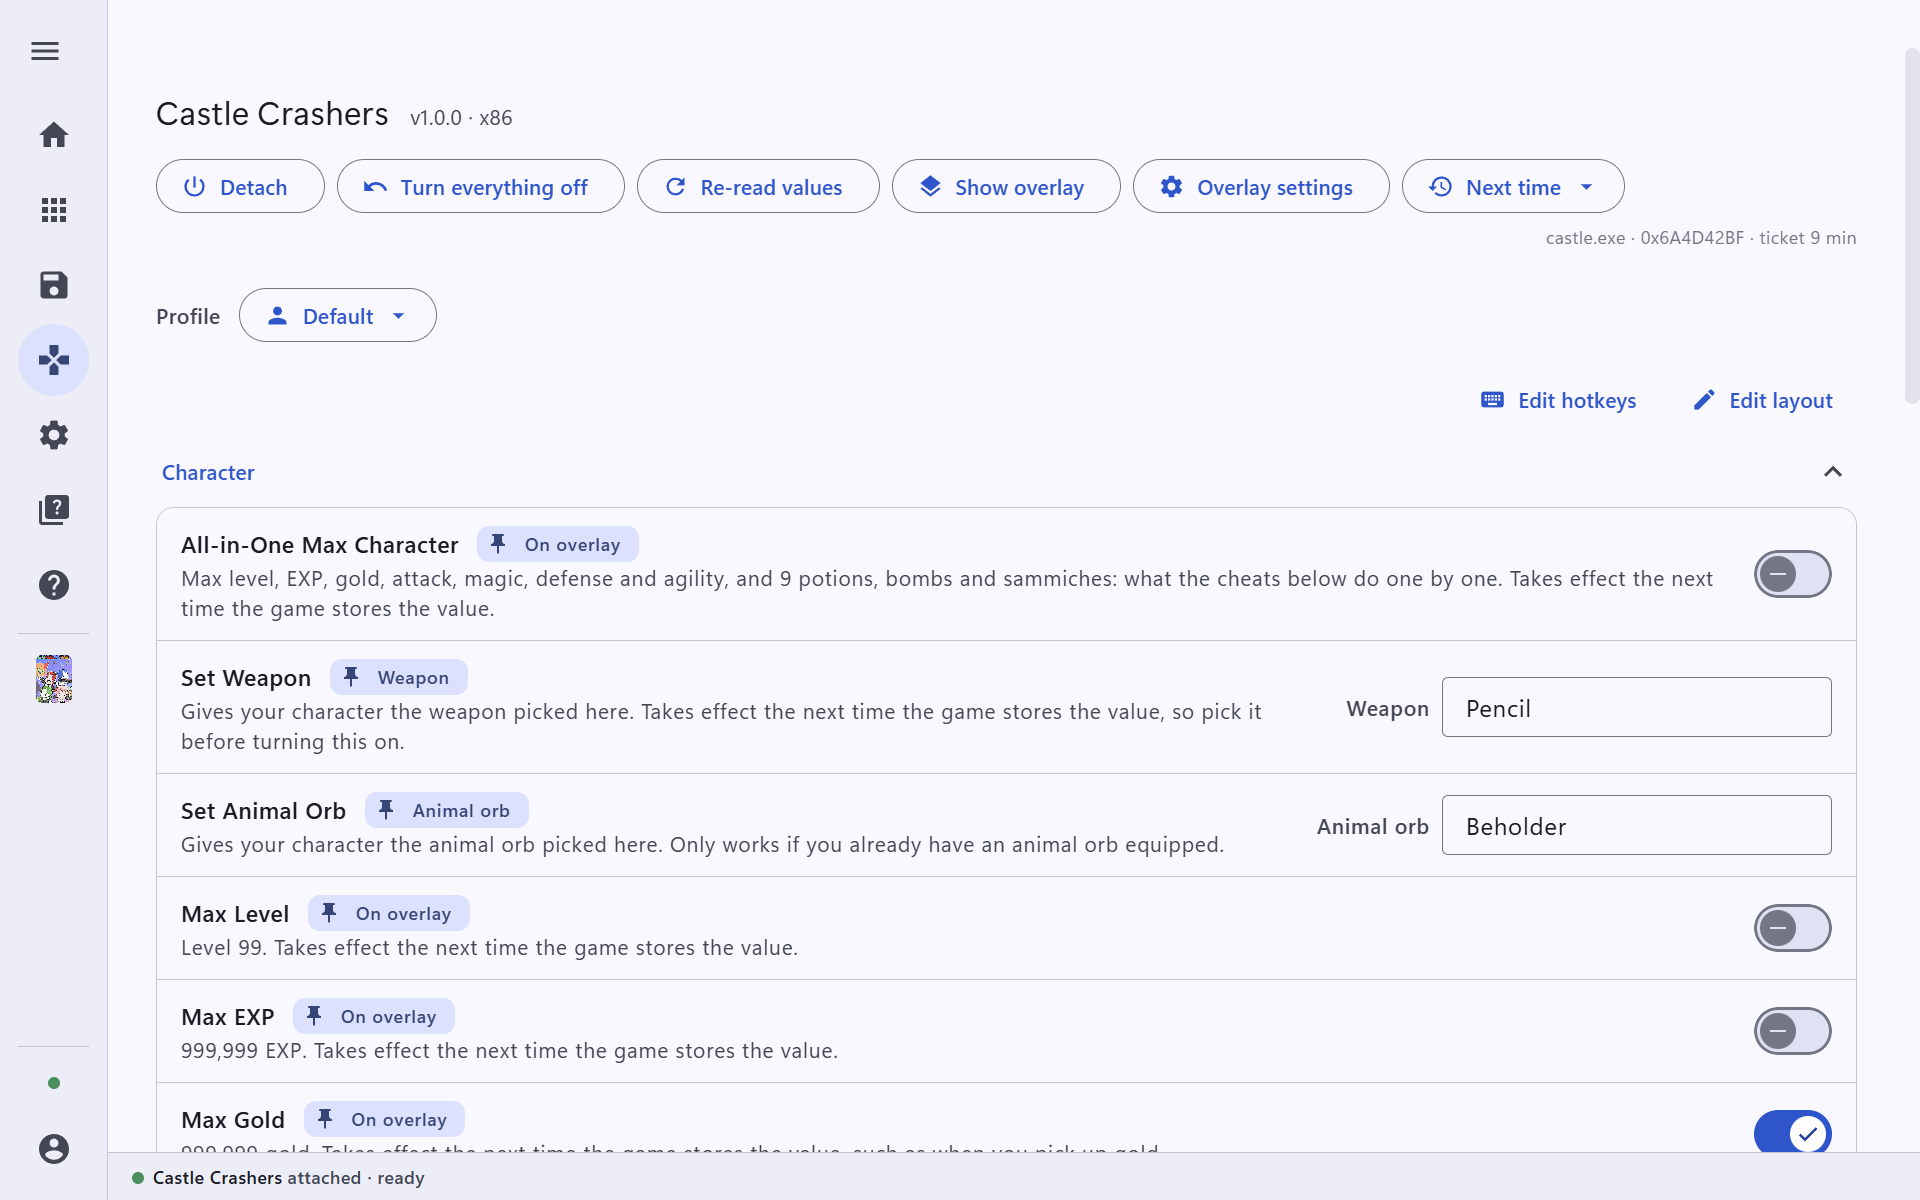Click Show overlay button
Viewport: 1920px width, 1200px height.
pyautogui.click(x=1006, y=187)
